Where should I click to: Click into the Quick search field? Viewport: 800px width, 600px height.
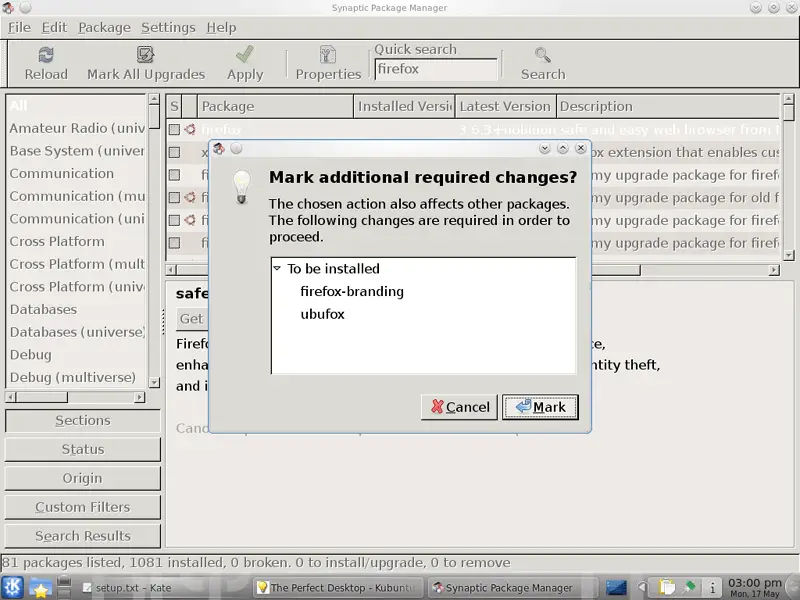436,69
